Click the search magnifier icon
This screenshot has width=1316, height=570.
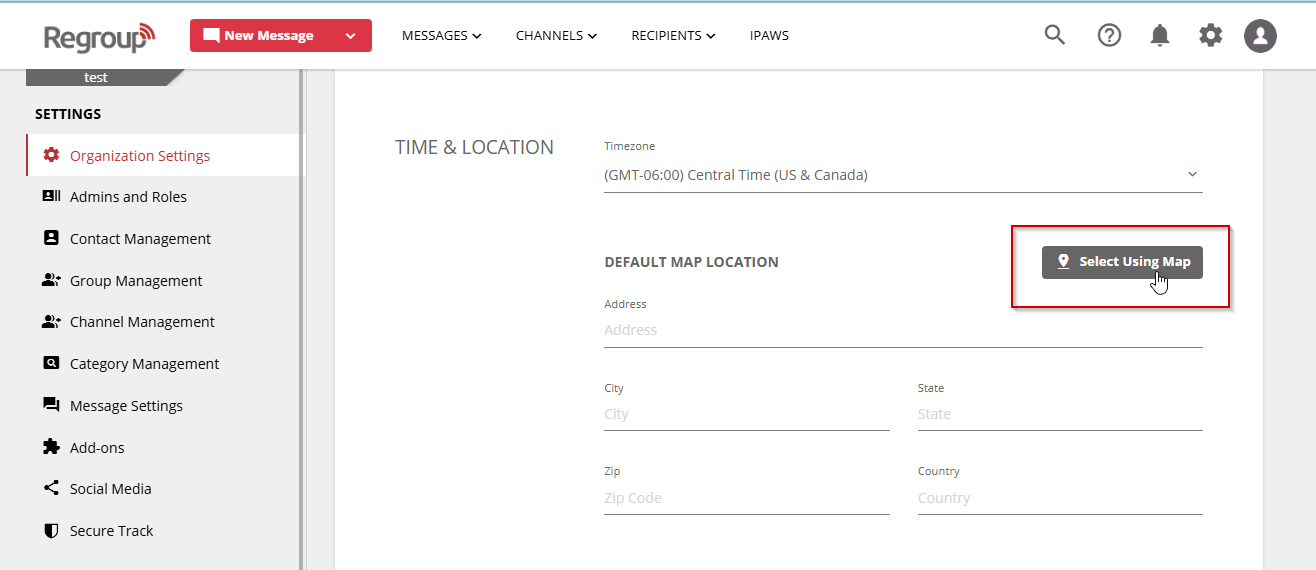pos(1054,35)
